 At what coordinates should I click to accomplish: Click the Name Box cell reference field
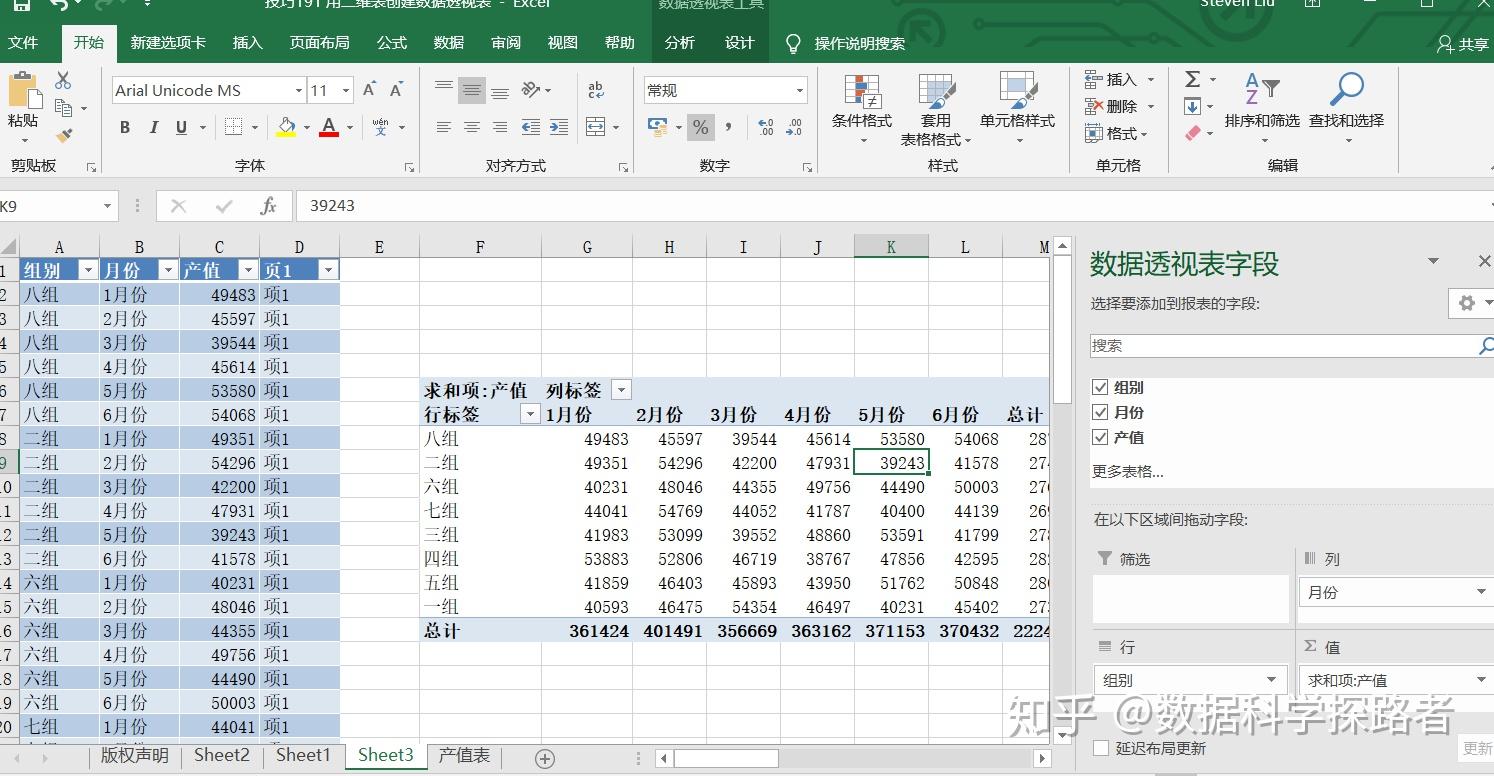coord(57,206)
